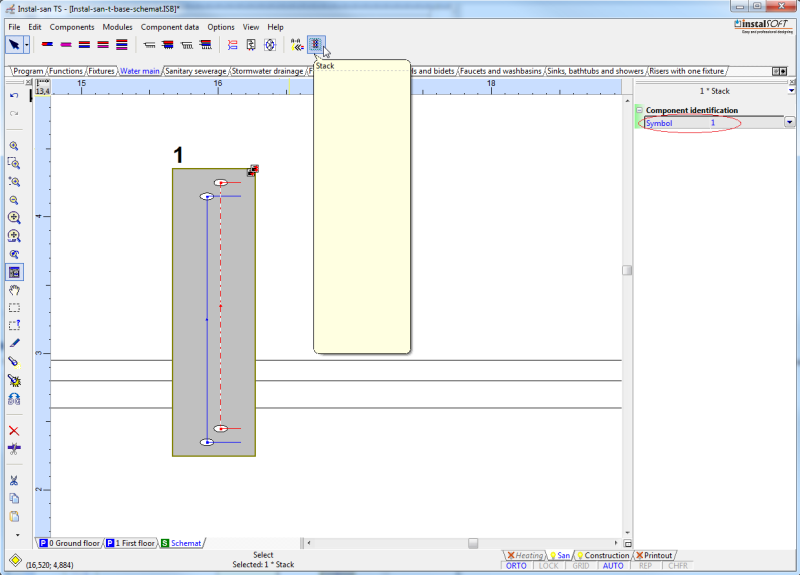Open the View menu
Viewport: 800px width, 575px height.
coord(251,27)
